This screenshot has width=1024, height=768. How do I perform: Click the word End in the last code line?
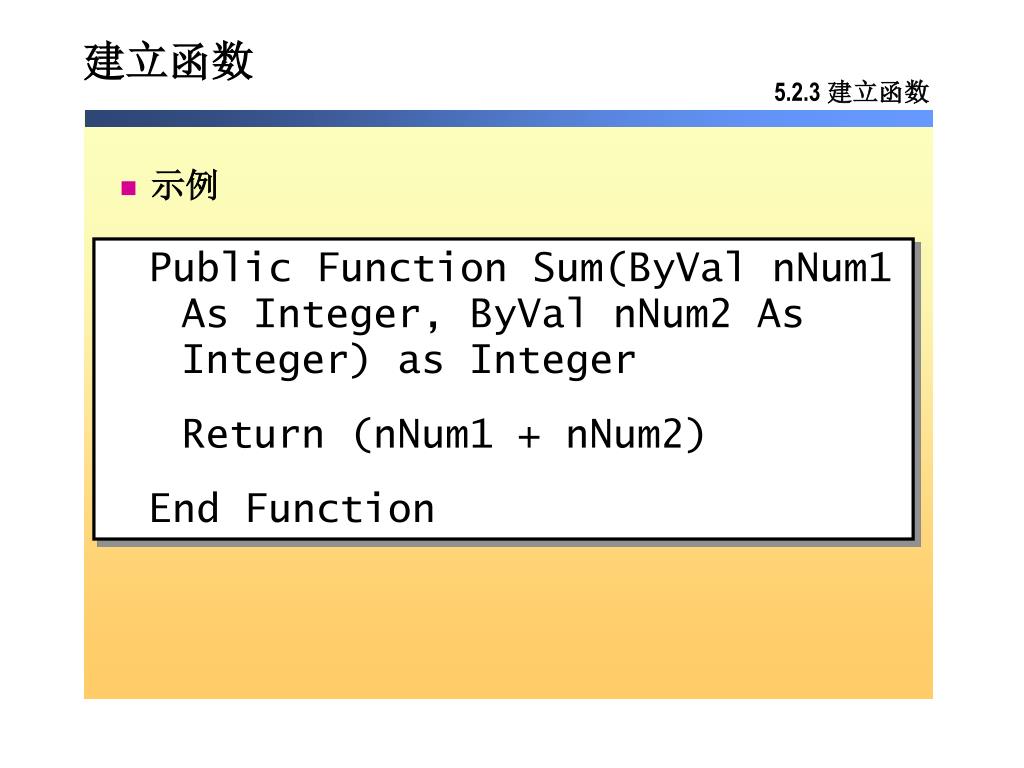(x=184, y=508)
